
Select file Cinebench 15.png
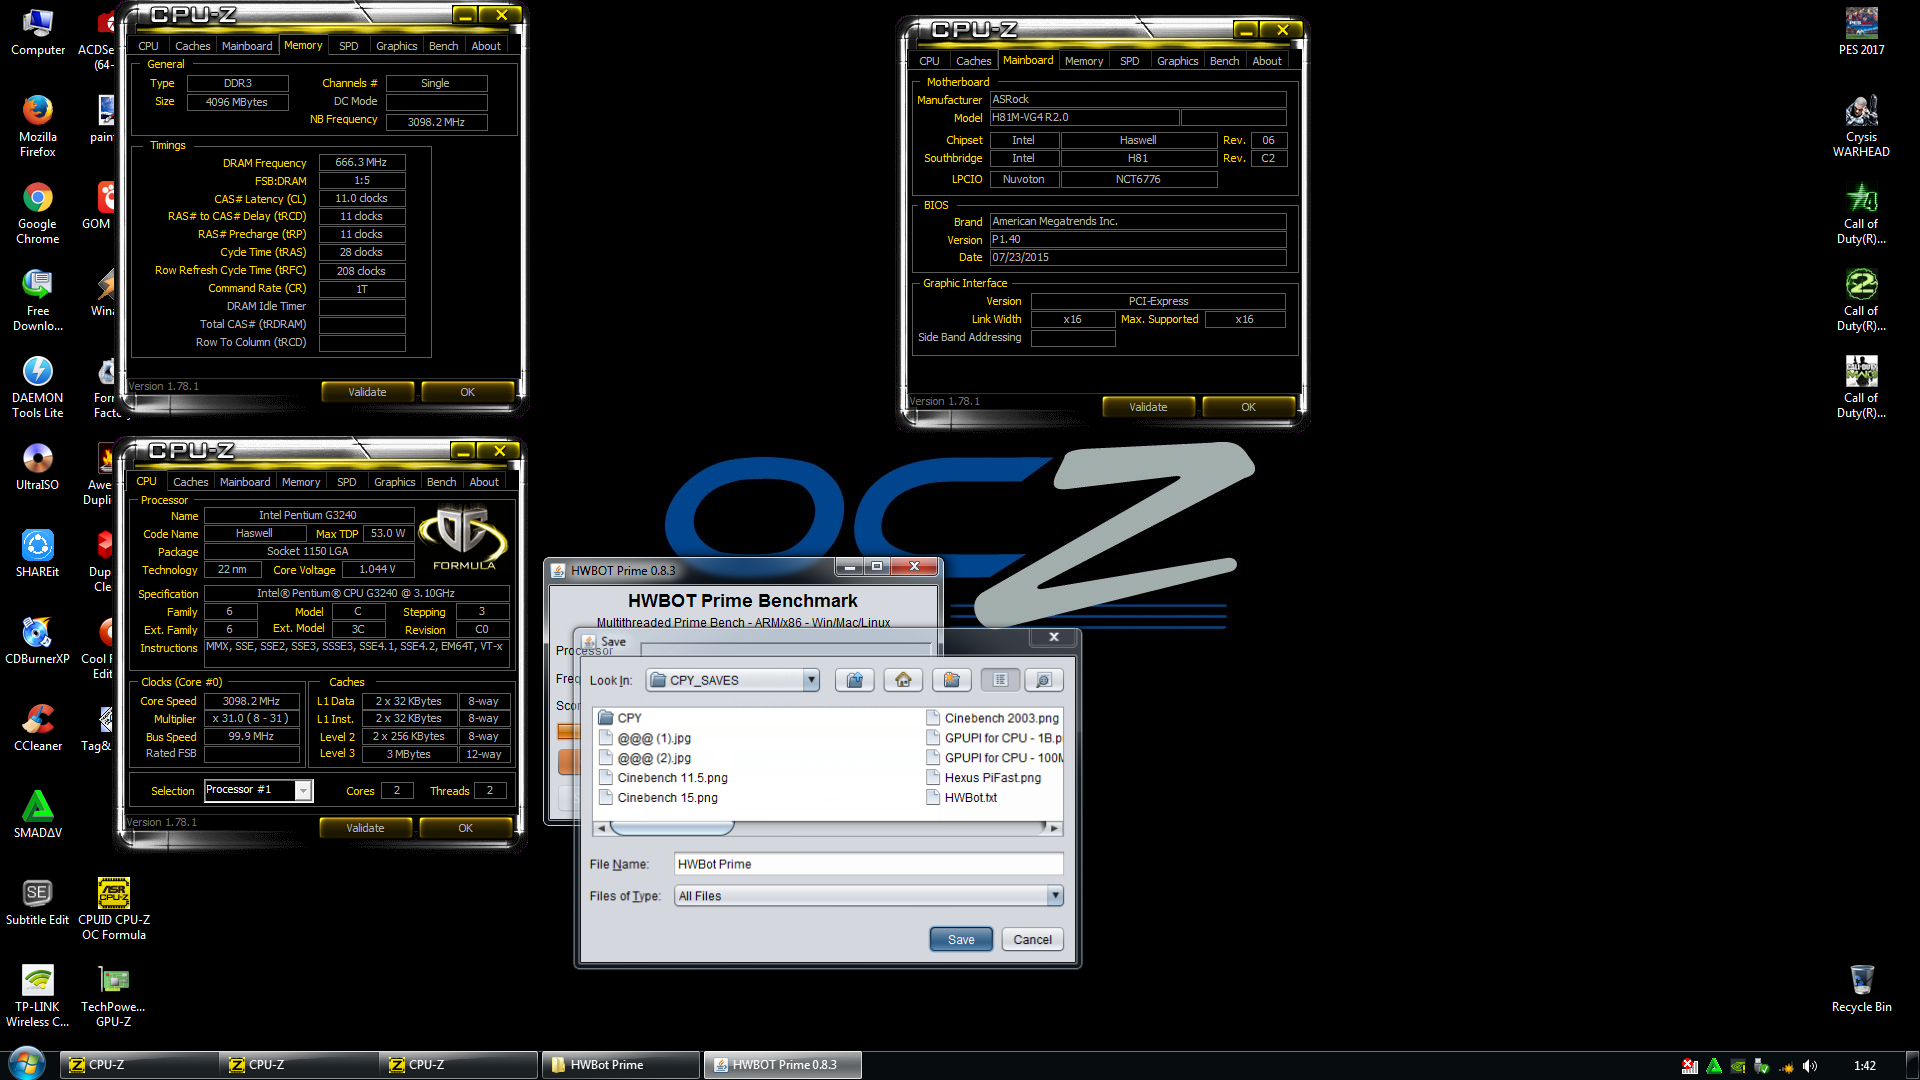(x=658, y=798)
